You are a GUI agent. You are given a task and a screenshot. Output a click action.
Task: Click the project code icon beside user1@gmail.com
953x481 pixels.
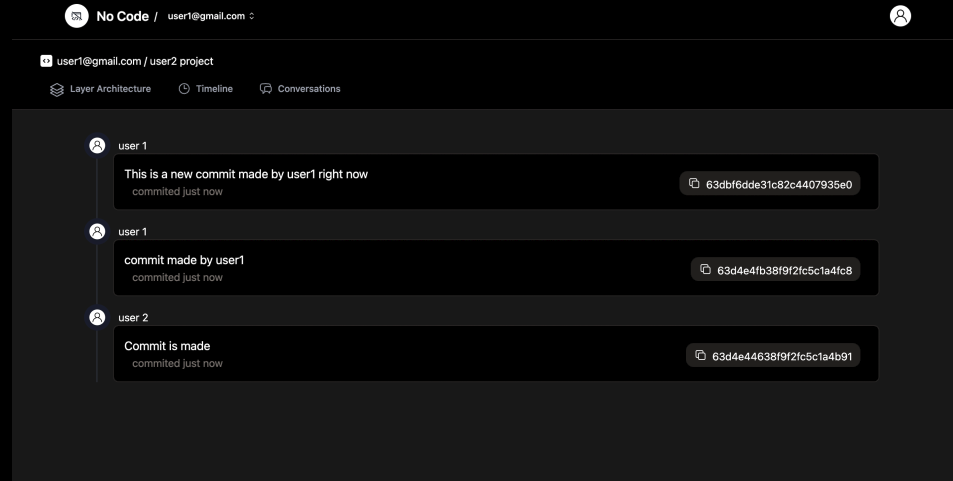point(45,61)
